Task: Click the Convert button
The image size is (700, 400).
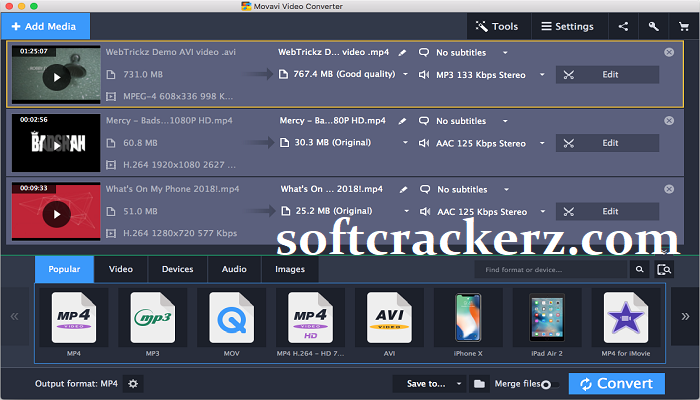Action: [x=617, y=383]
